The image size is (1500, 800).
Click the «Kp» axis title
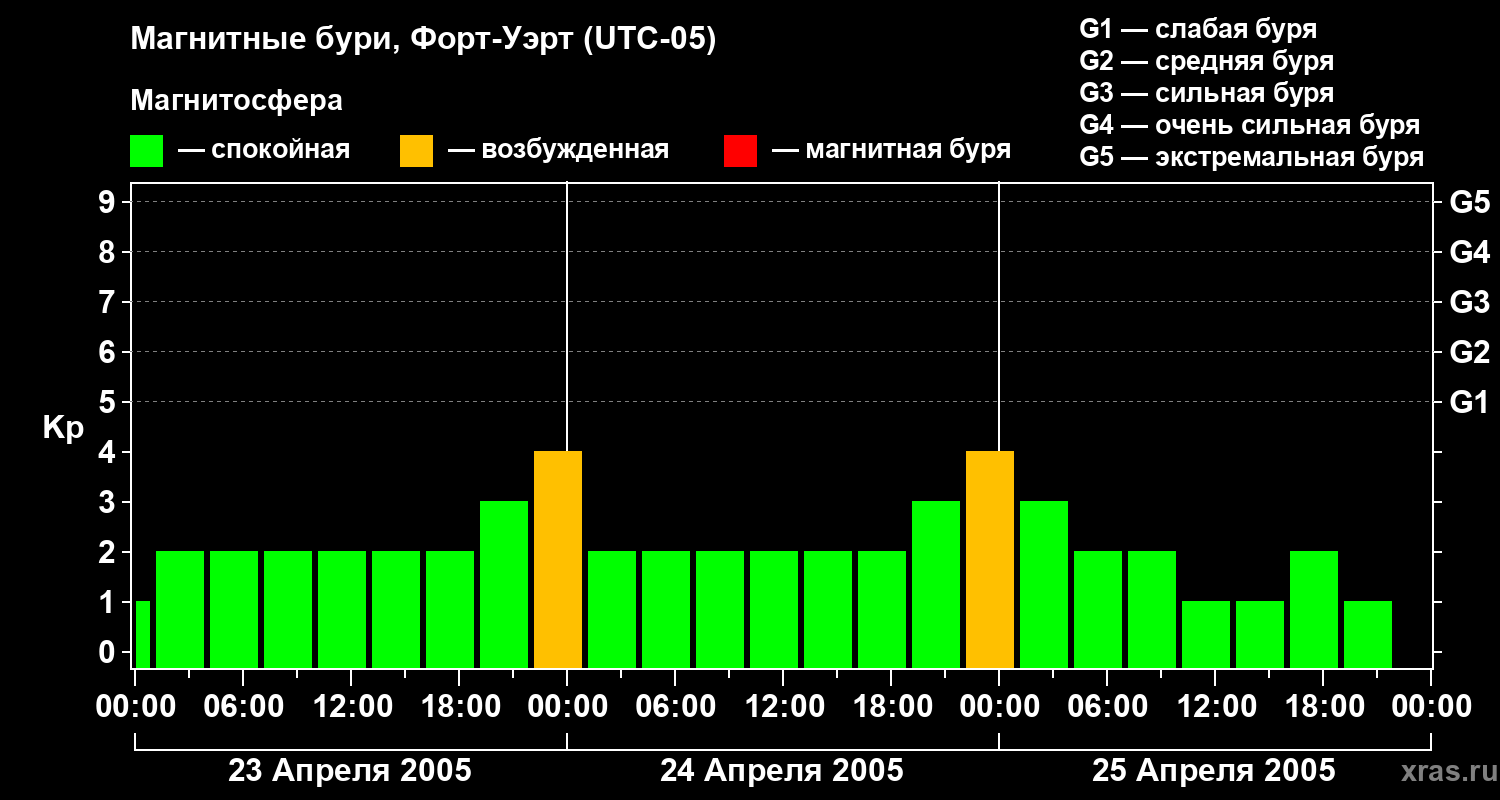pyautogui.click(x=63, y=428)
